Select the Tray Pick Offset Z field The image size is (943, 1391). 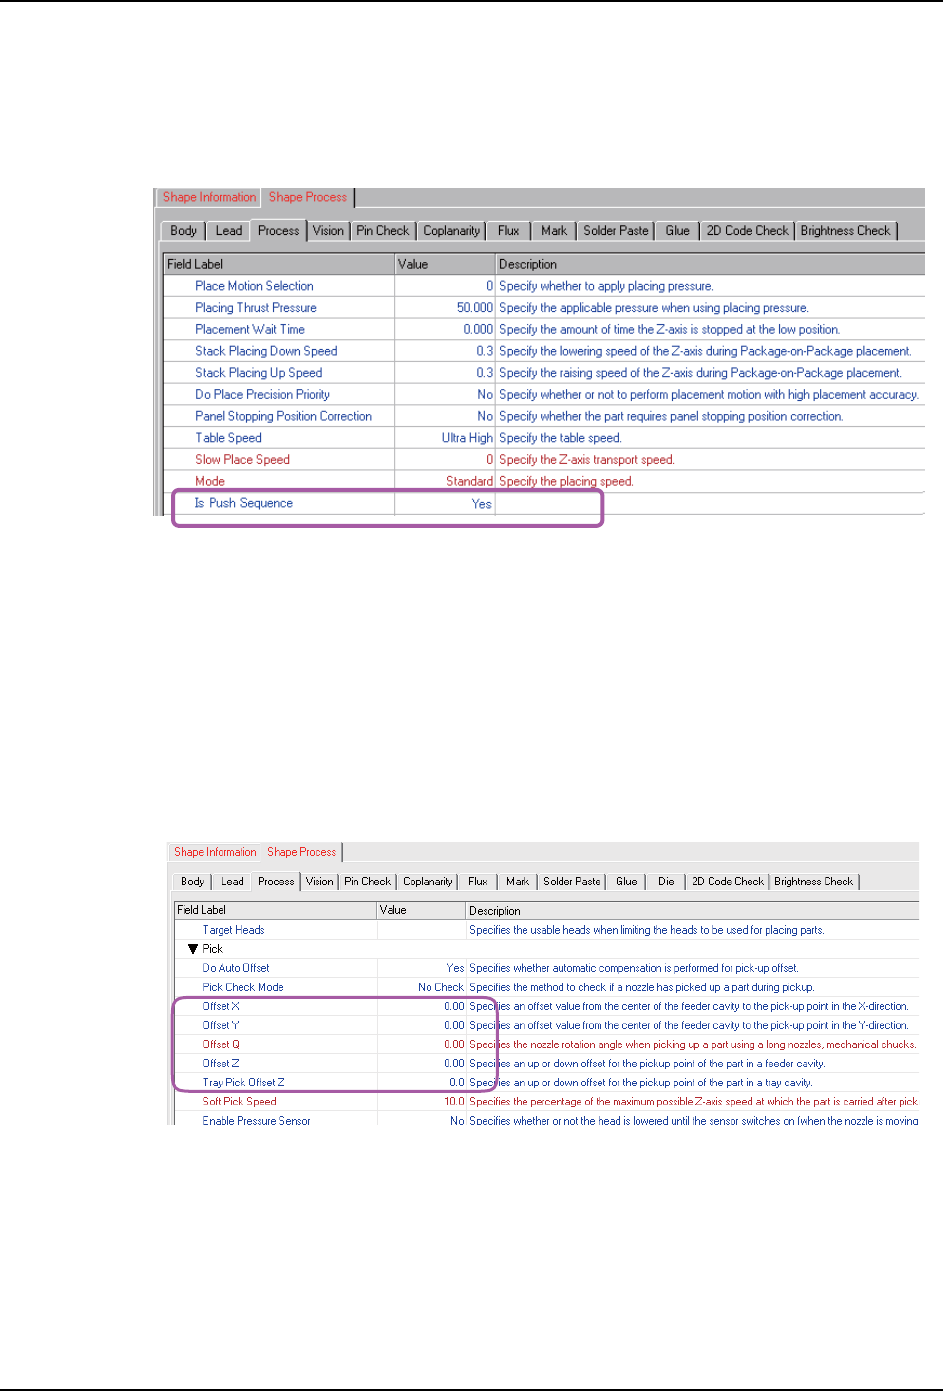[243, 1082]
